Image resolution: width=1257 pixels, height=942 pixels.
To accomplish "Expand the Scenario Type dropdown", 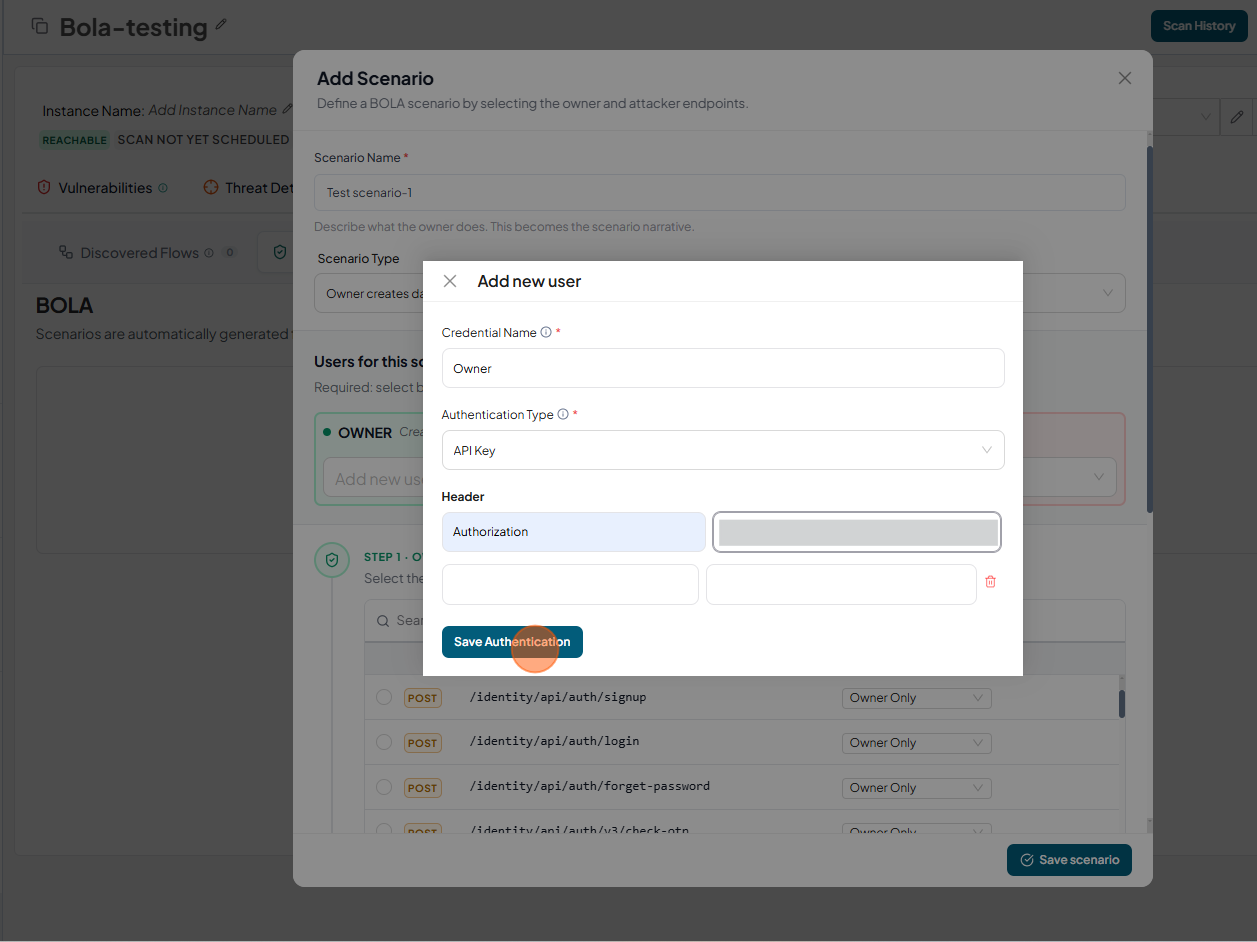I will [x=1106, y=293].
